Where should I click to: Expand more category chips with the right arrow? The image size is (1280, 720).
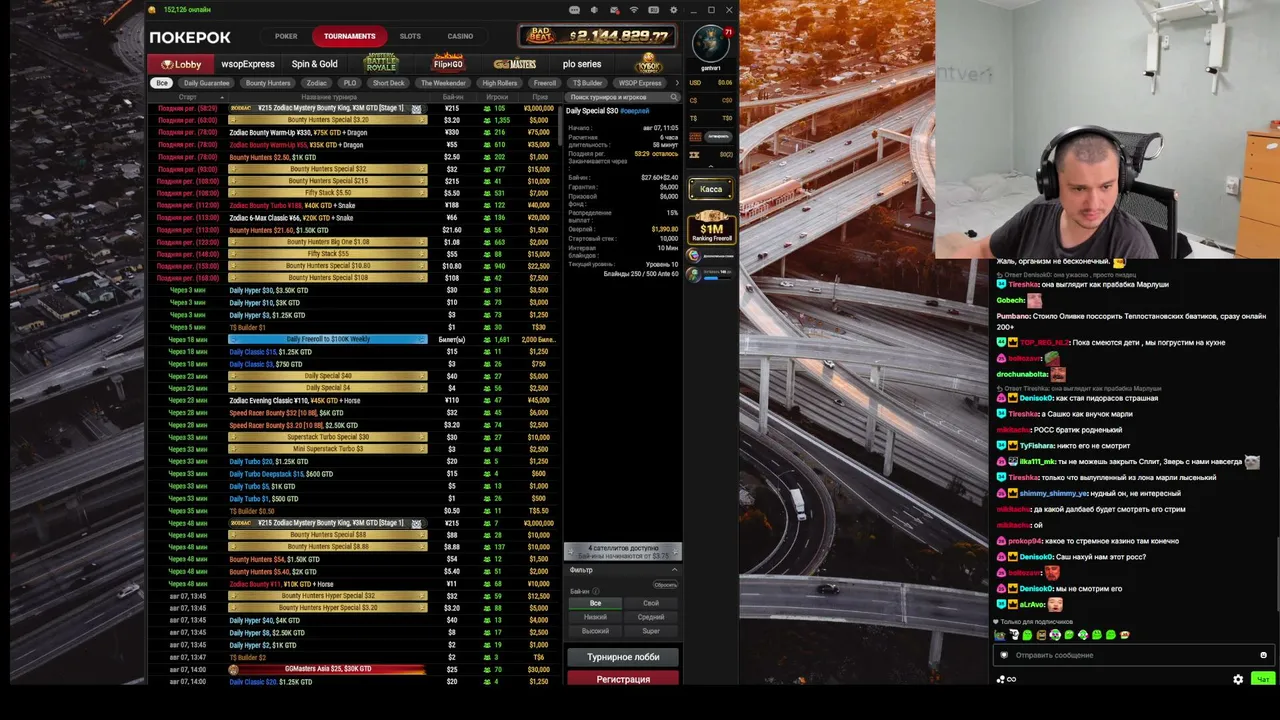pos(677,83)
